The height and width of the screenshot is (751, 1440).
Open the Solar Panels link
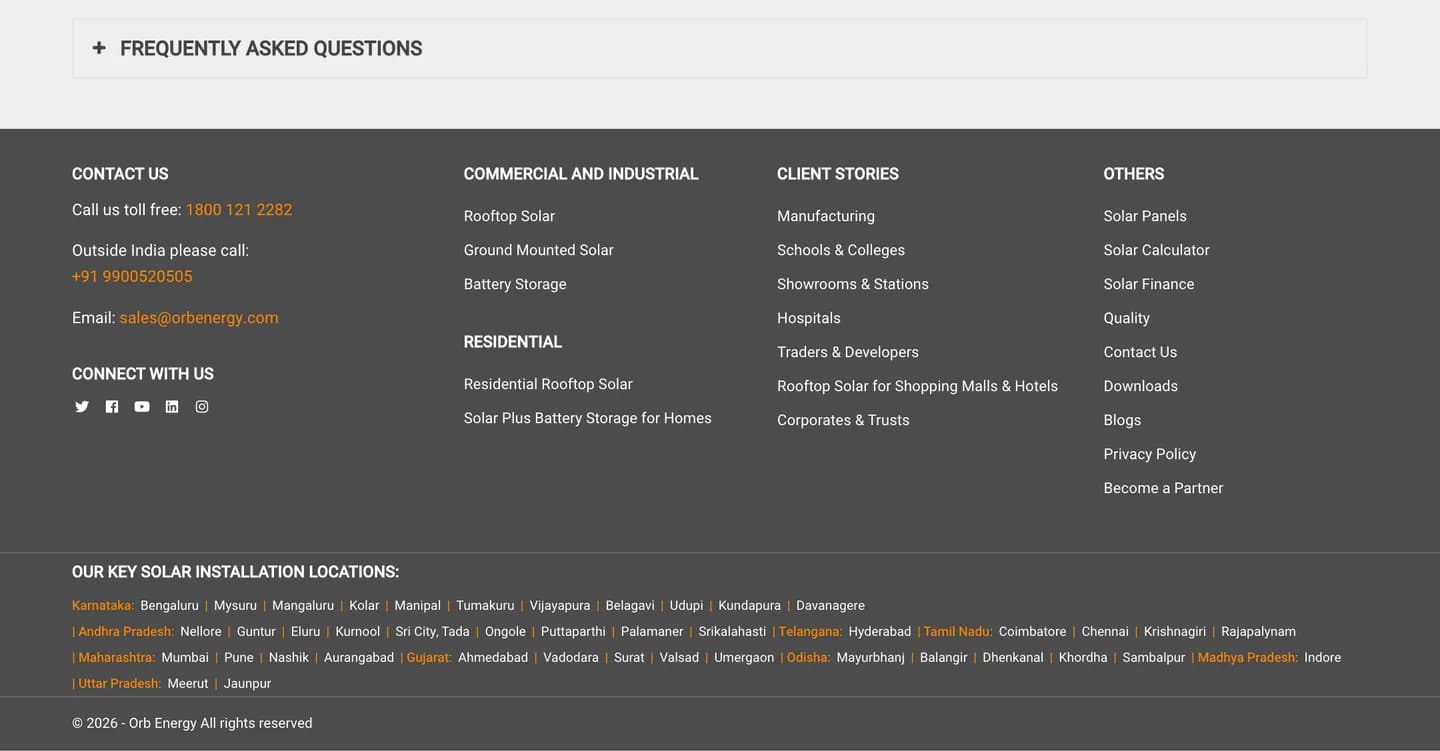click(x=1145, y=216)
